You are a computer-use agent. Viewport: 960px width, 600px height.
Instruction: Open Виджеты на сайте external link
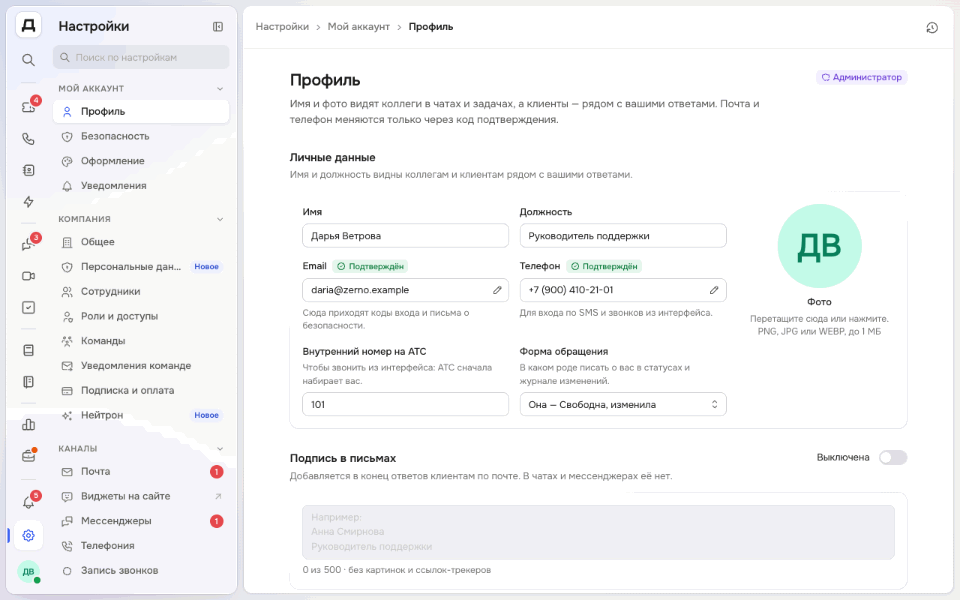[141, 496]
